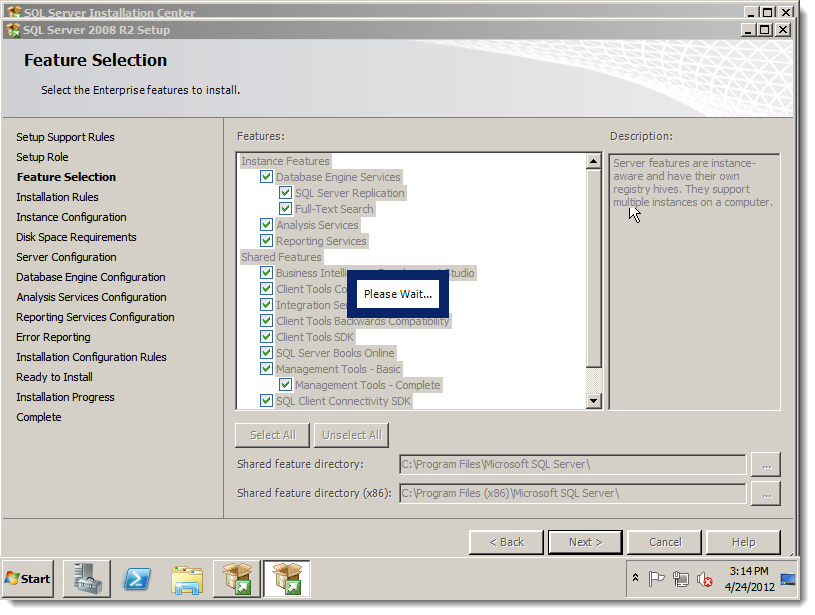Image resolution: width=815 pixels, height=615 pixels.
Task: Toggle SQL Server Books Online checkbox
Action: pos(266,352)
